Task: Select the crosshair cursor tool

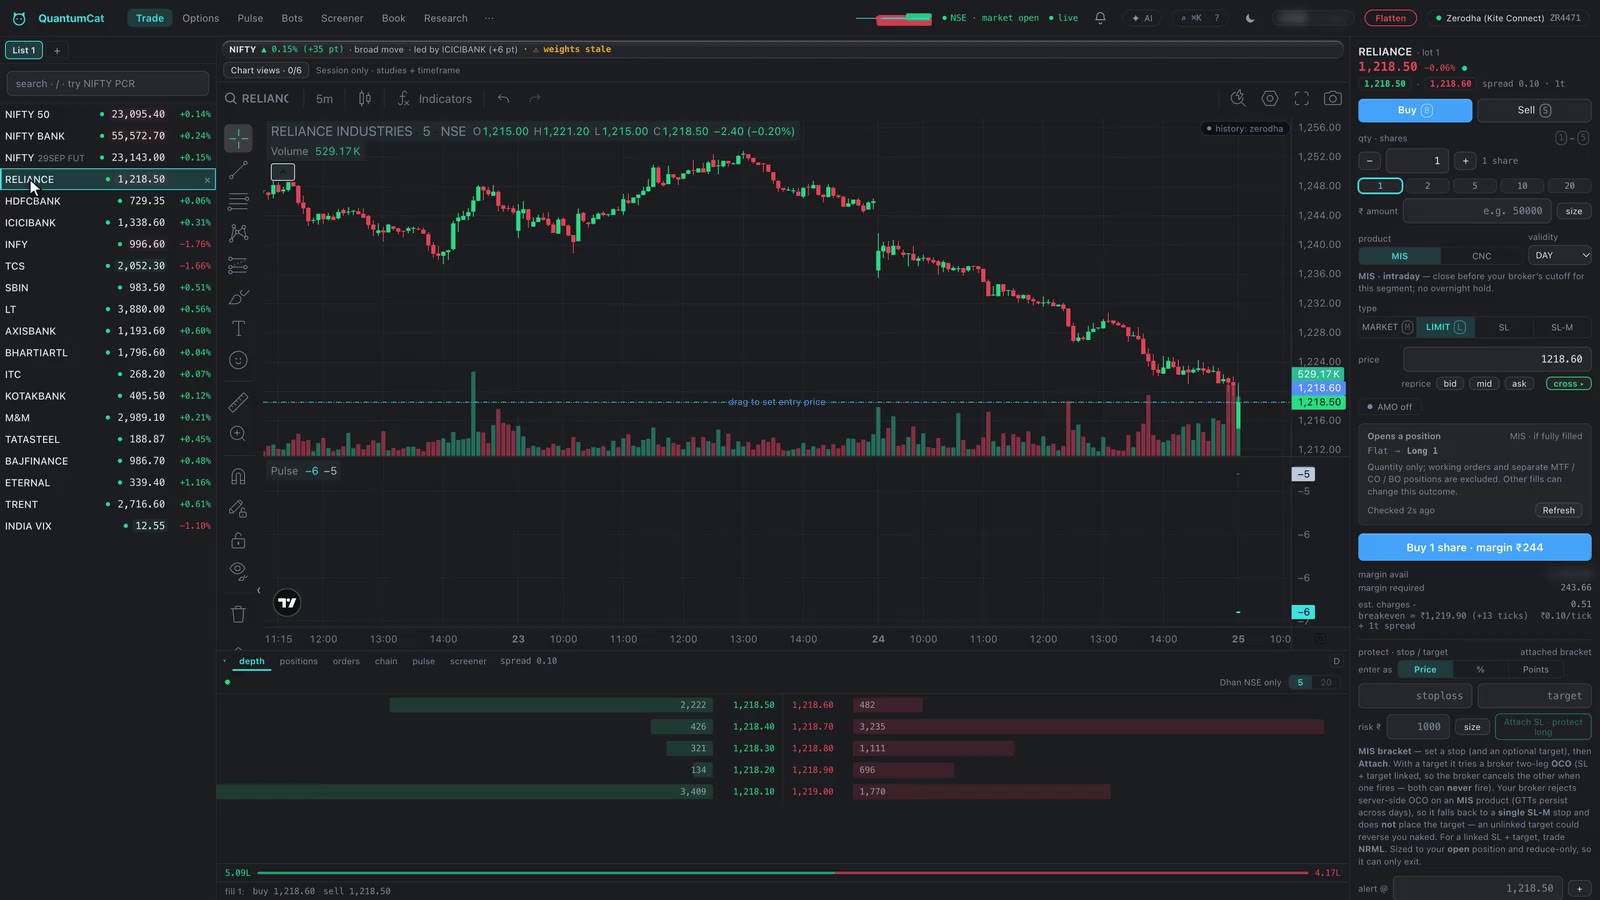Action: coord(238,138)
